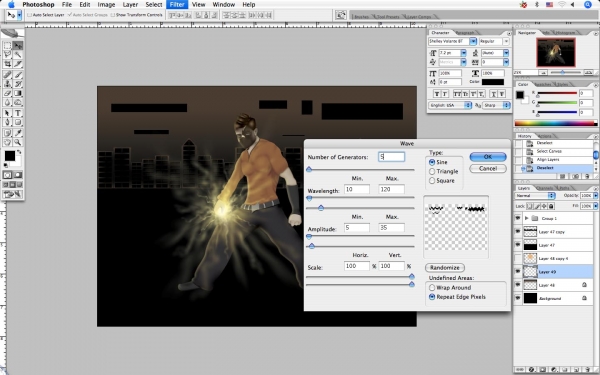Viewport: 600px width, 375px height.
Task: Expand the Group 1 layer folder
Action: click(527, 218)
